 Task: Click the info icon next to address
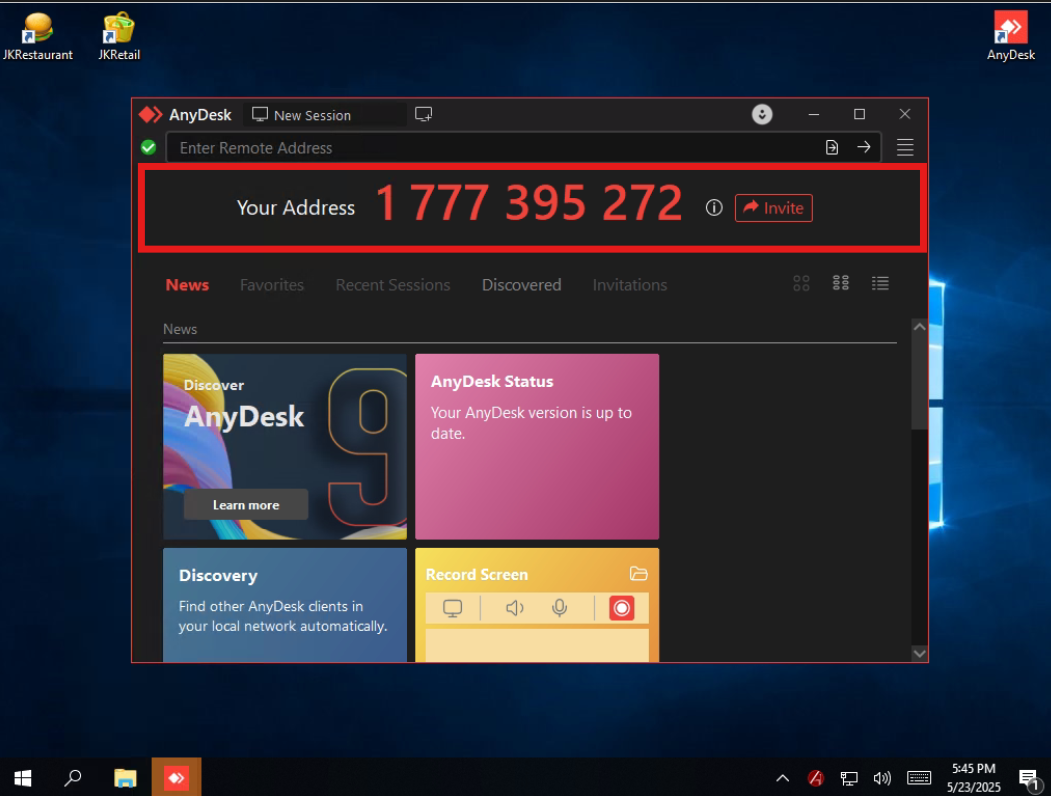[x=714, y=208]
